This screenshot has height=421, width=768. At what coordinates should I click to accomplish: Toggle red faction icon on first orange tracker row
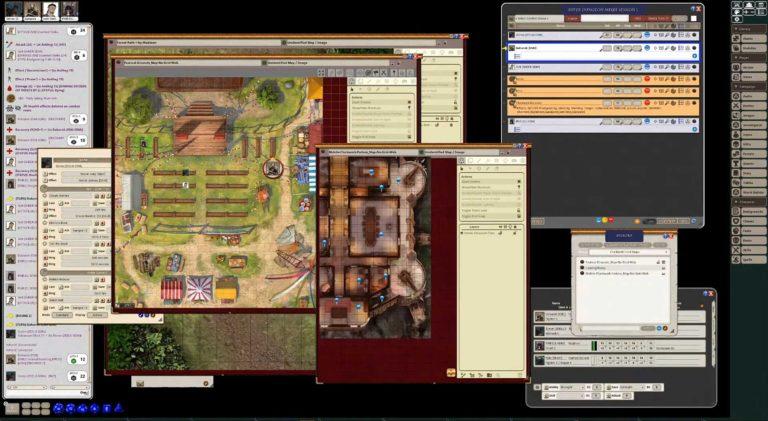647,79
